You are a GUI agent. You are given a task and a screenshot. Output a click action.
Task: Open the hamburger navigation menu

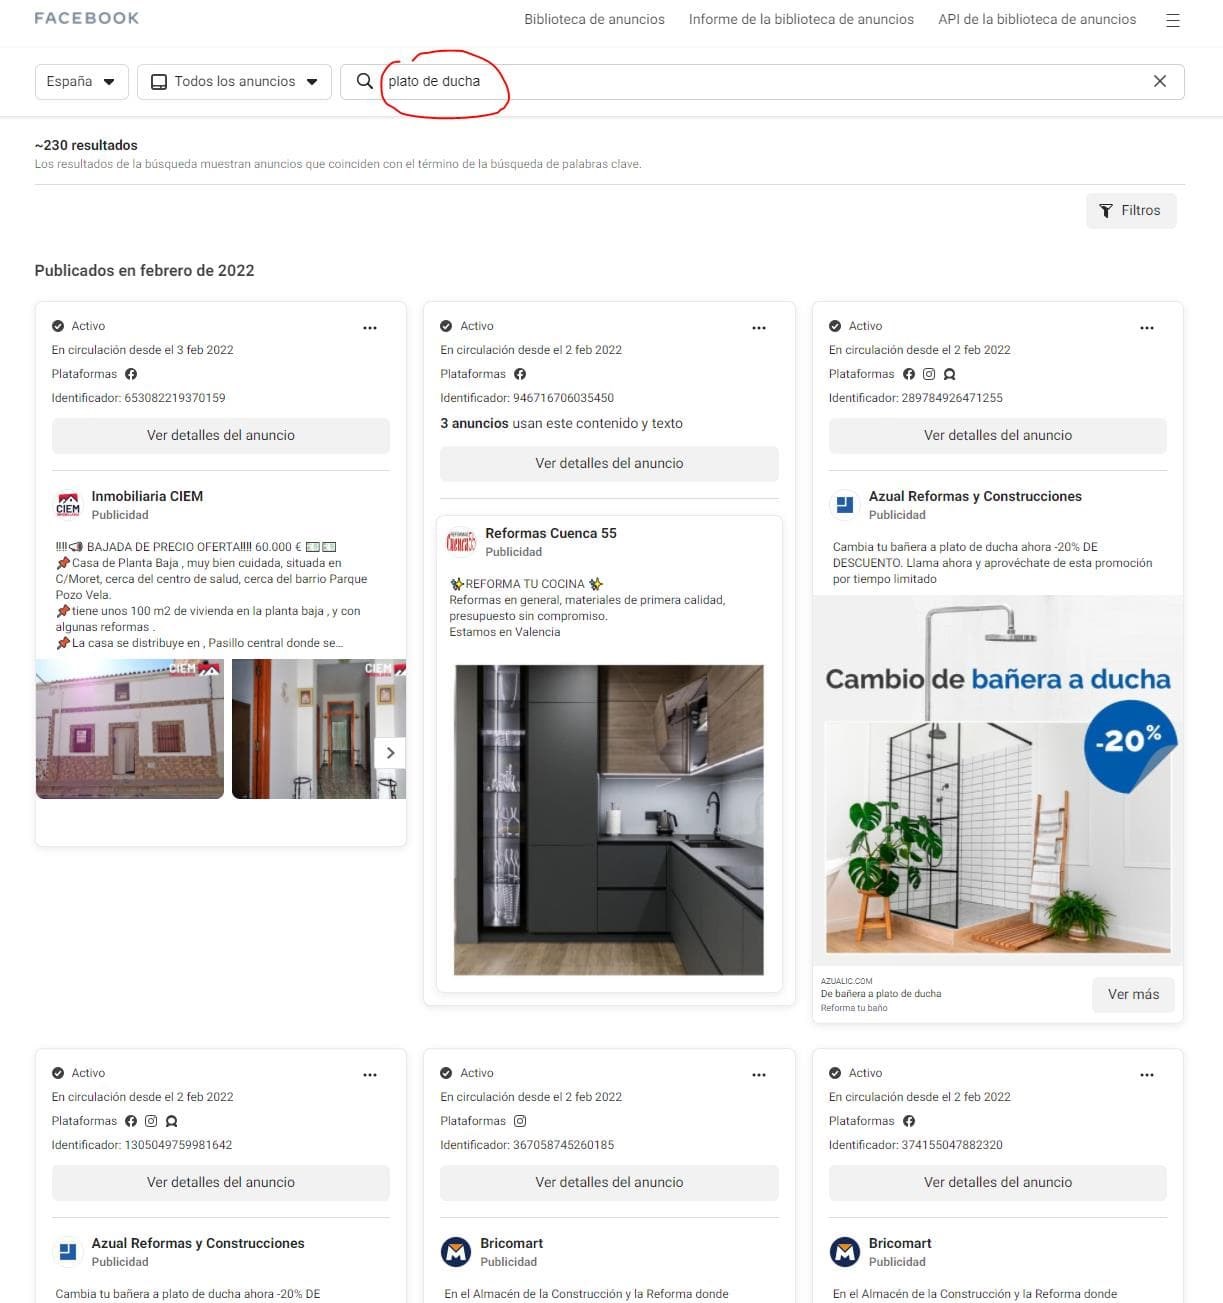click(1172, 18)
